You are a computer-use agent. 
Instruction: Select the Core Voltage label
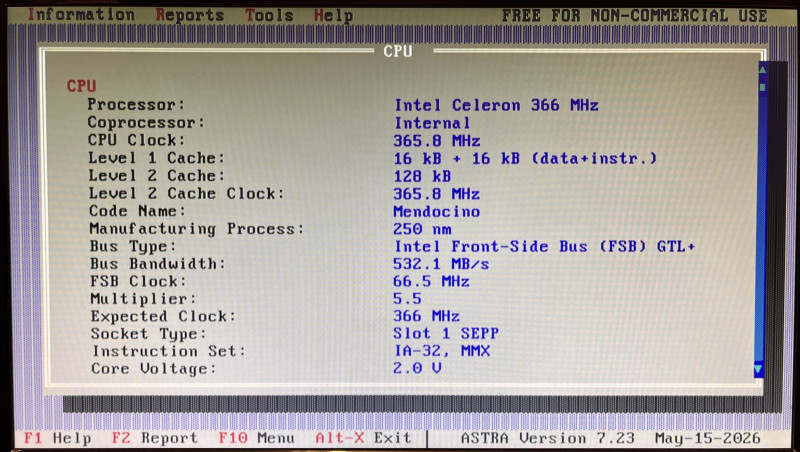(154, 369)
